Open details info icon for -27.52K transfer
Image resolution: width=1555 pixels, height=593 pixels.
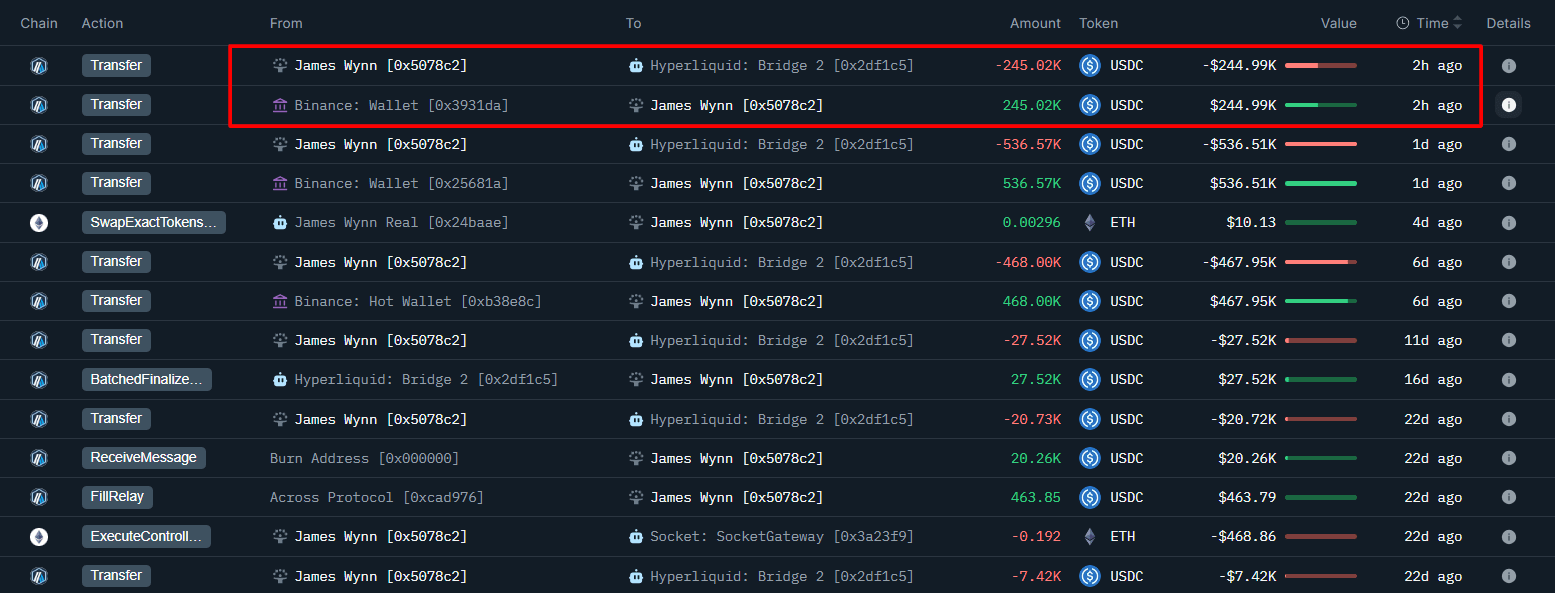pos(1509,340)
